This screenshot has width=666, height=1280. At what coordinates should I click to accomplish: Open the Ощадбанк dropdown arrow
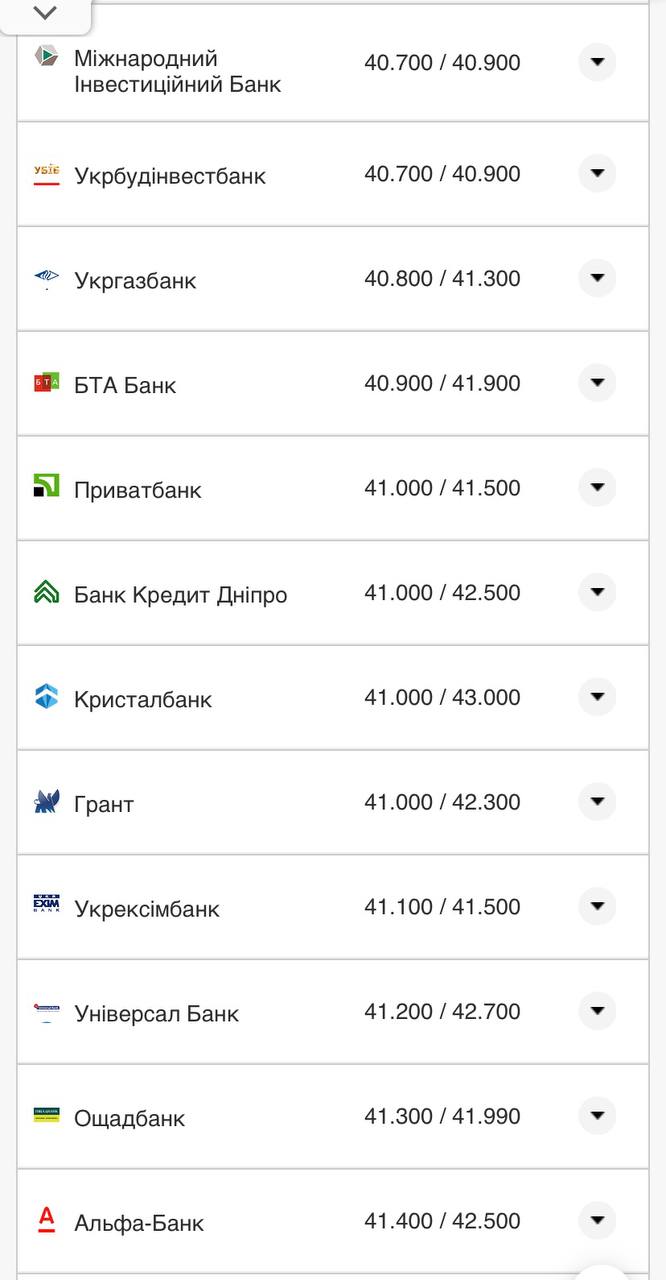coord(597,1117)
